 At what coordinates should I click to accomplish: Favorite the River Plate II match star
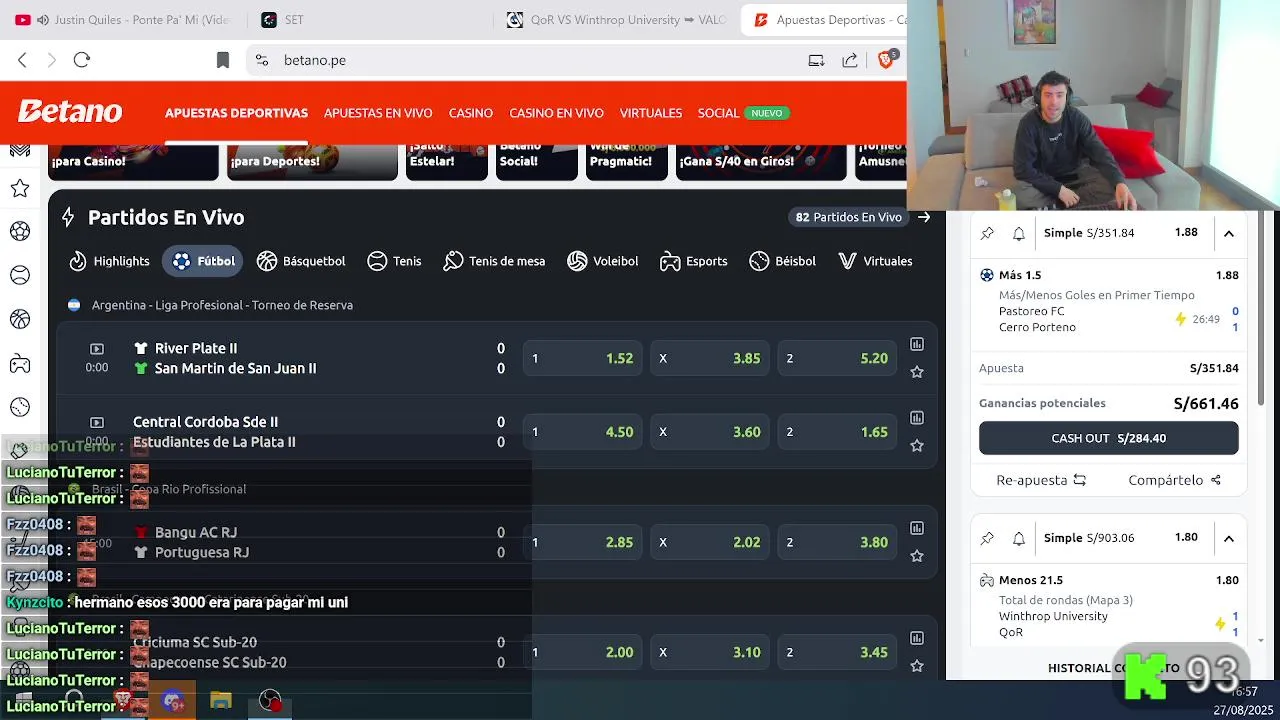(917, 372)
